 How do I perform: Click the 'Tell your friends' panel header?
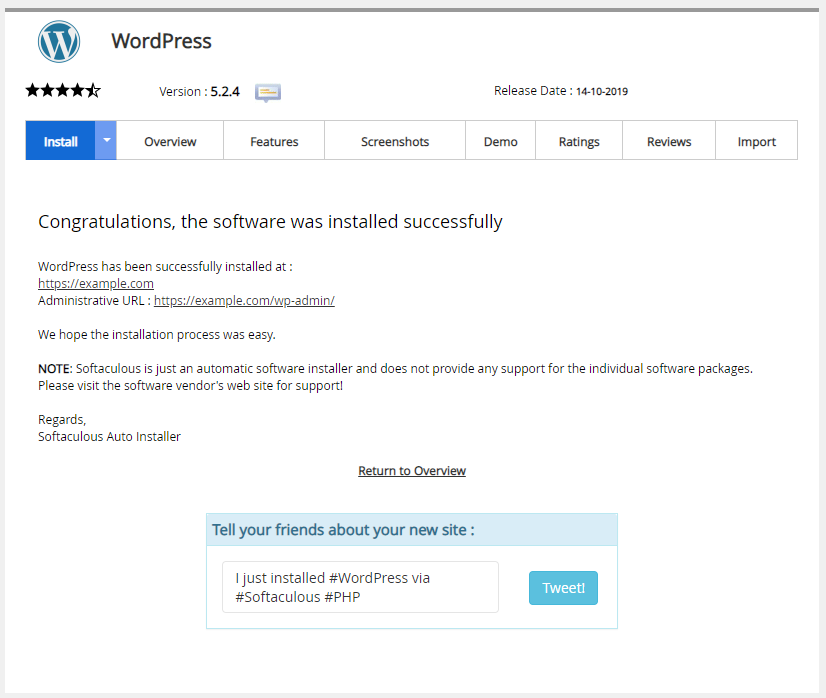[x=411, y=530]
